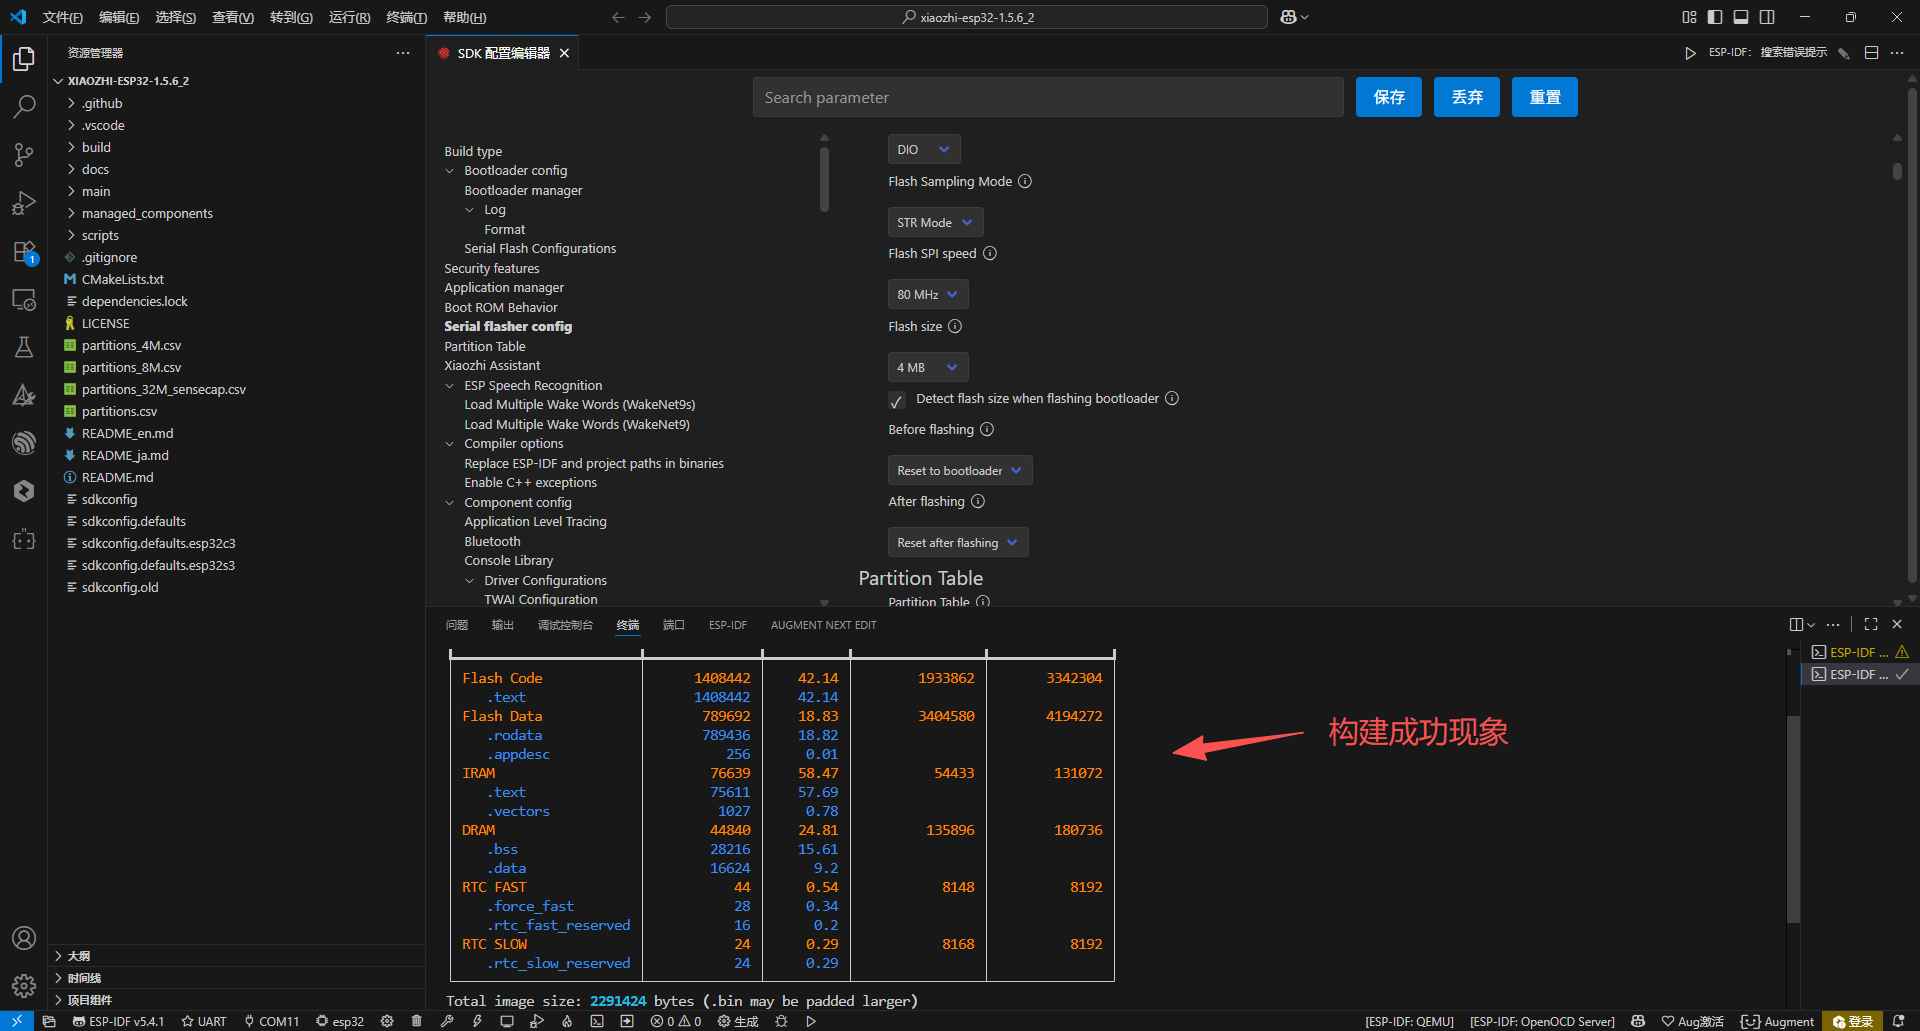Viewport: 1920px width, 1031px height.
Task: Open the 终端(T) menu
Action: click(406, 17)
